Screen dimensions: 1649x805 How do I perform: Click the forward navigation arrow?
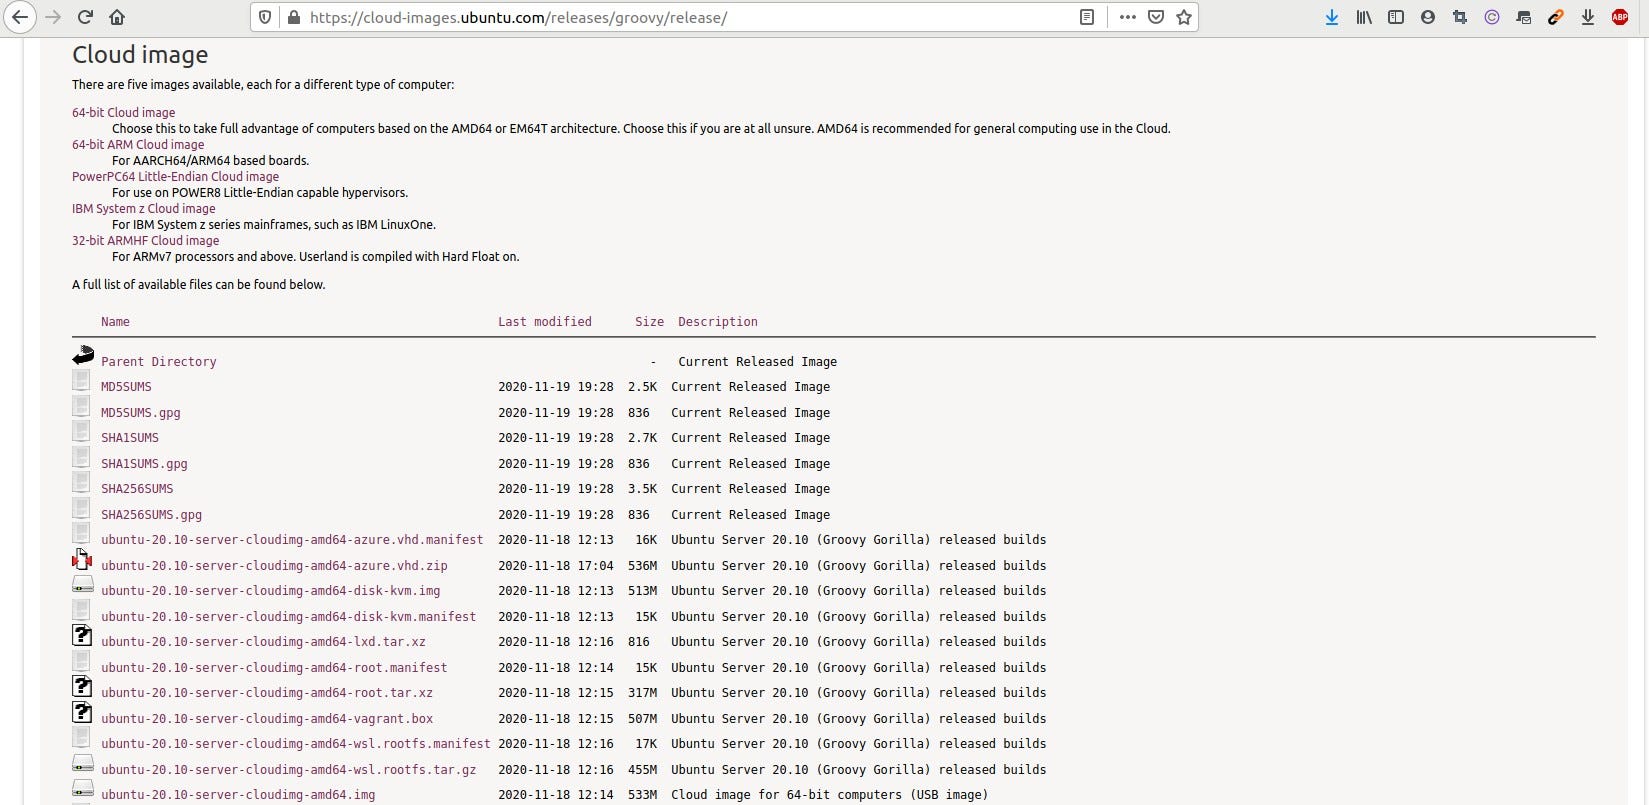pyautogui.click(x=53, y=17)
